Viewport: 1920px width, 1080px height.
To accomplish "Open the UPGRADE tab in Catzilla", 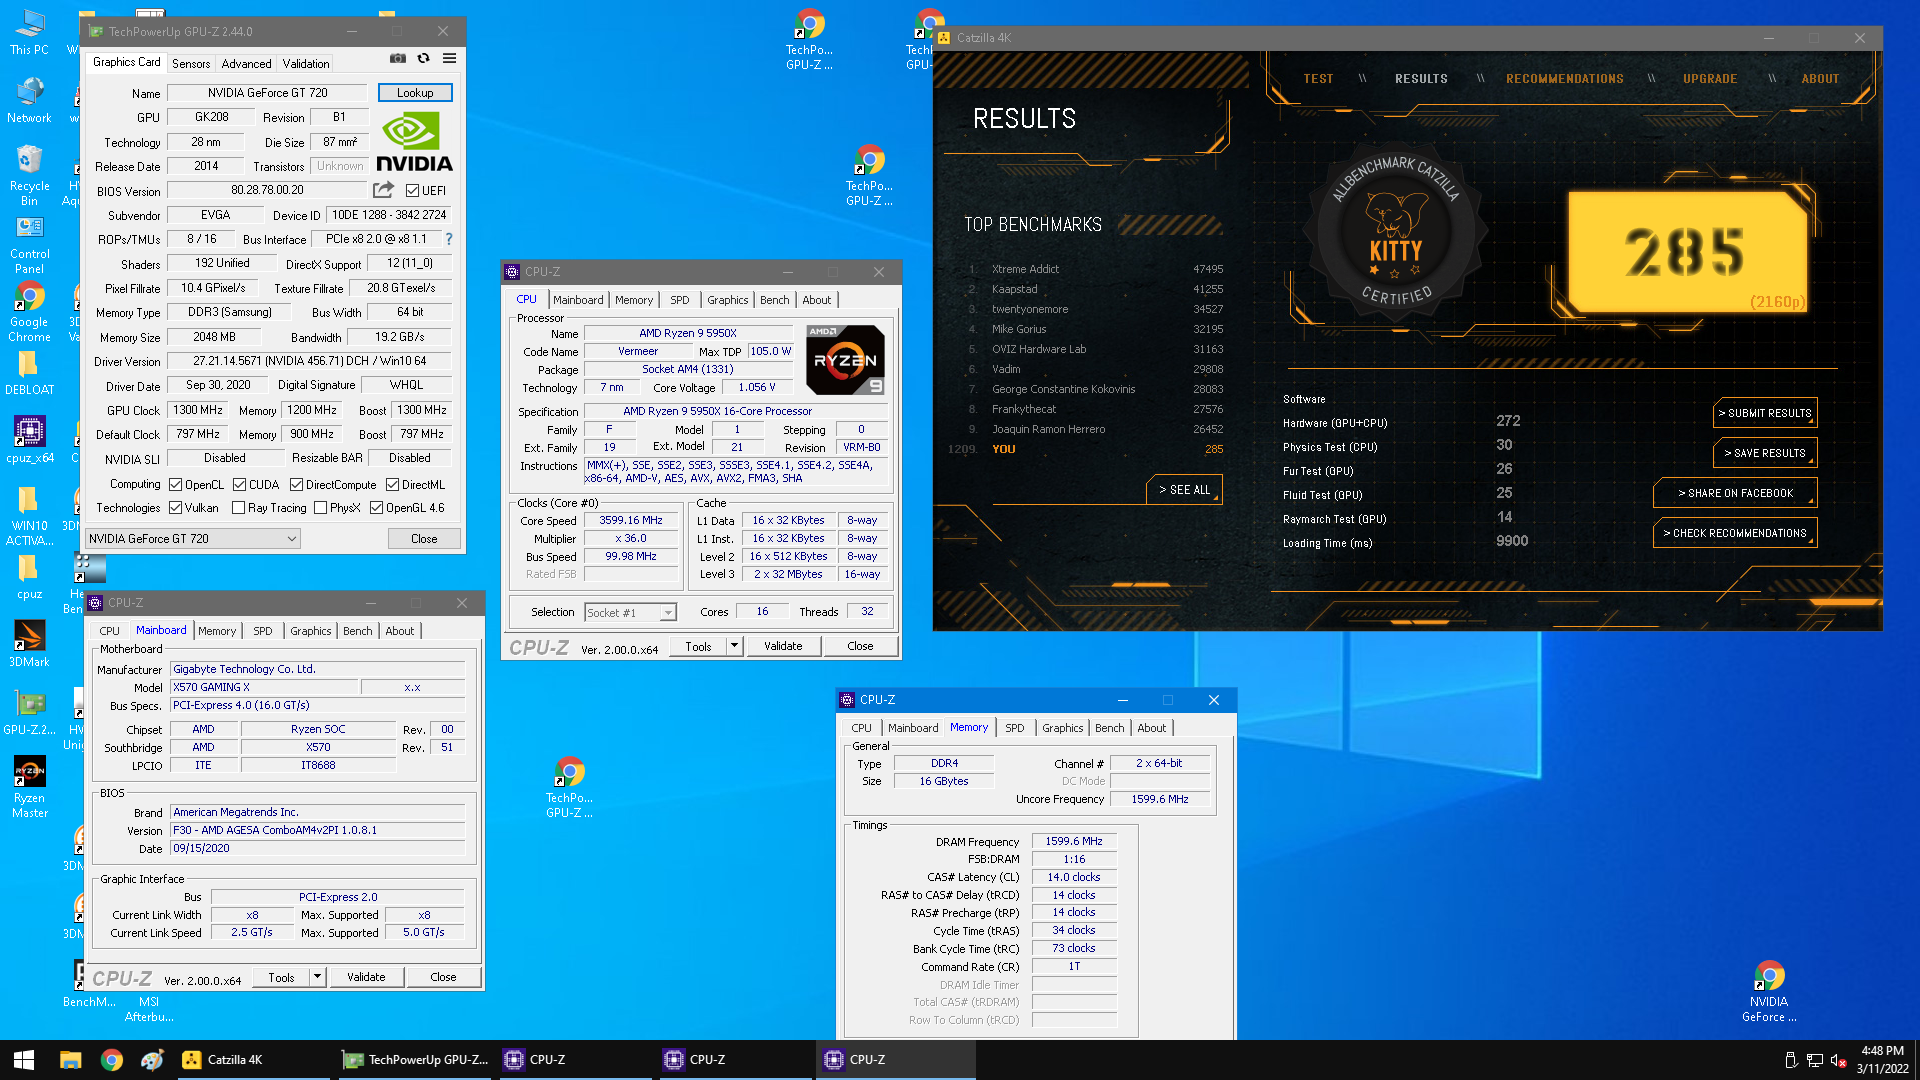I will (1710, 79).
